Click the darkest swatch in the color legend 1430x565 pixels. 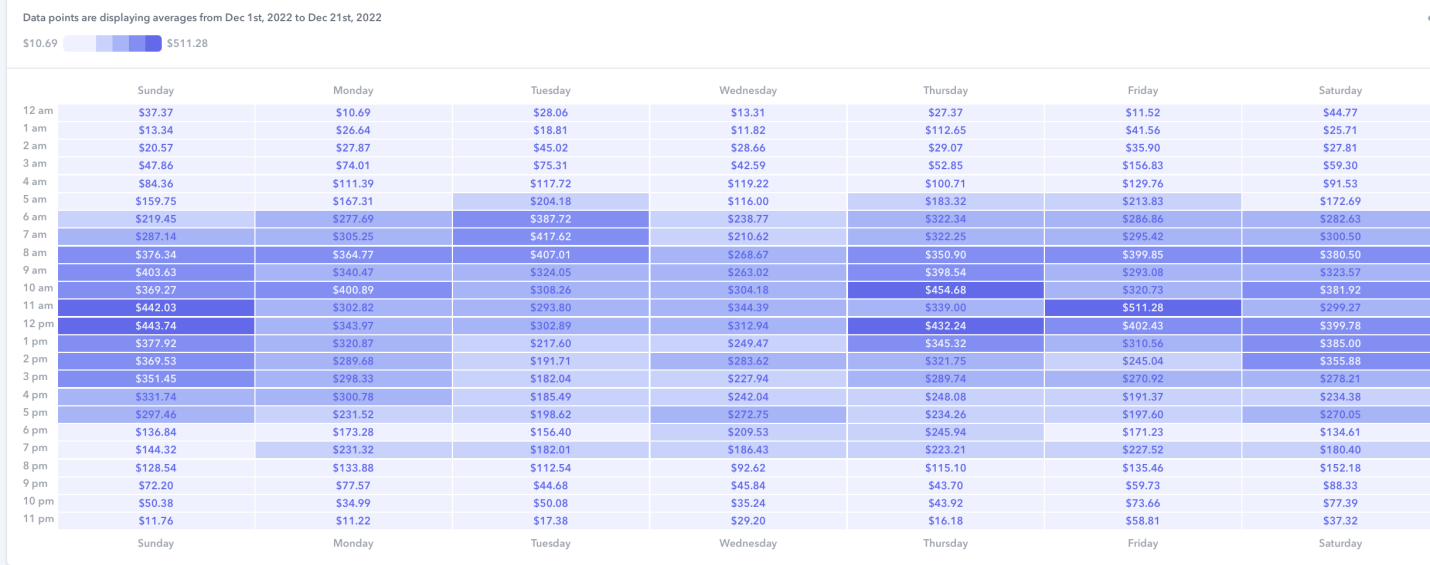point(153,43)
